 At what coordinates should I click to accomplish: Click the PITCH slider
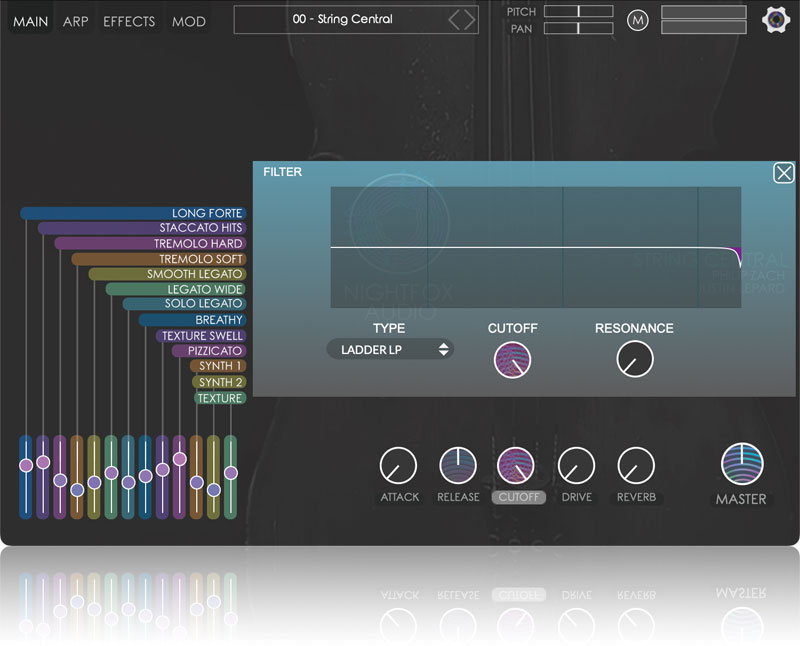coord(579,11)
